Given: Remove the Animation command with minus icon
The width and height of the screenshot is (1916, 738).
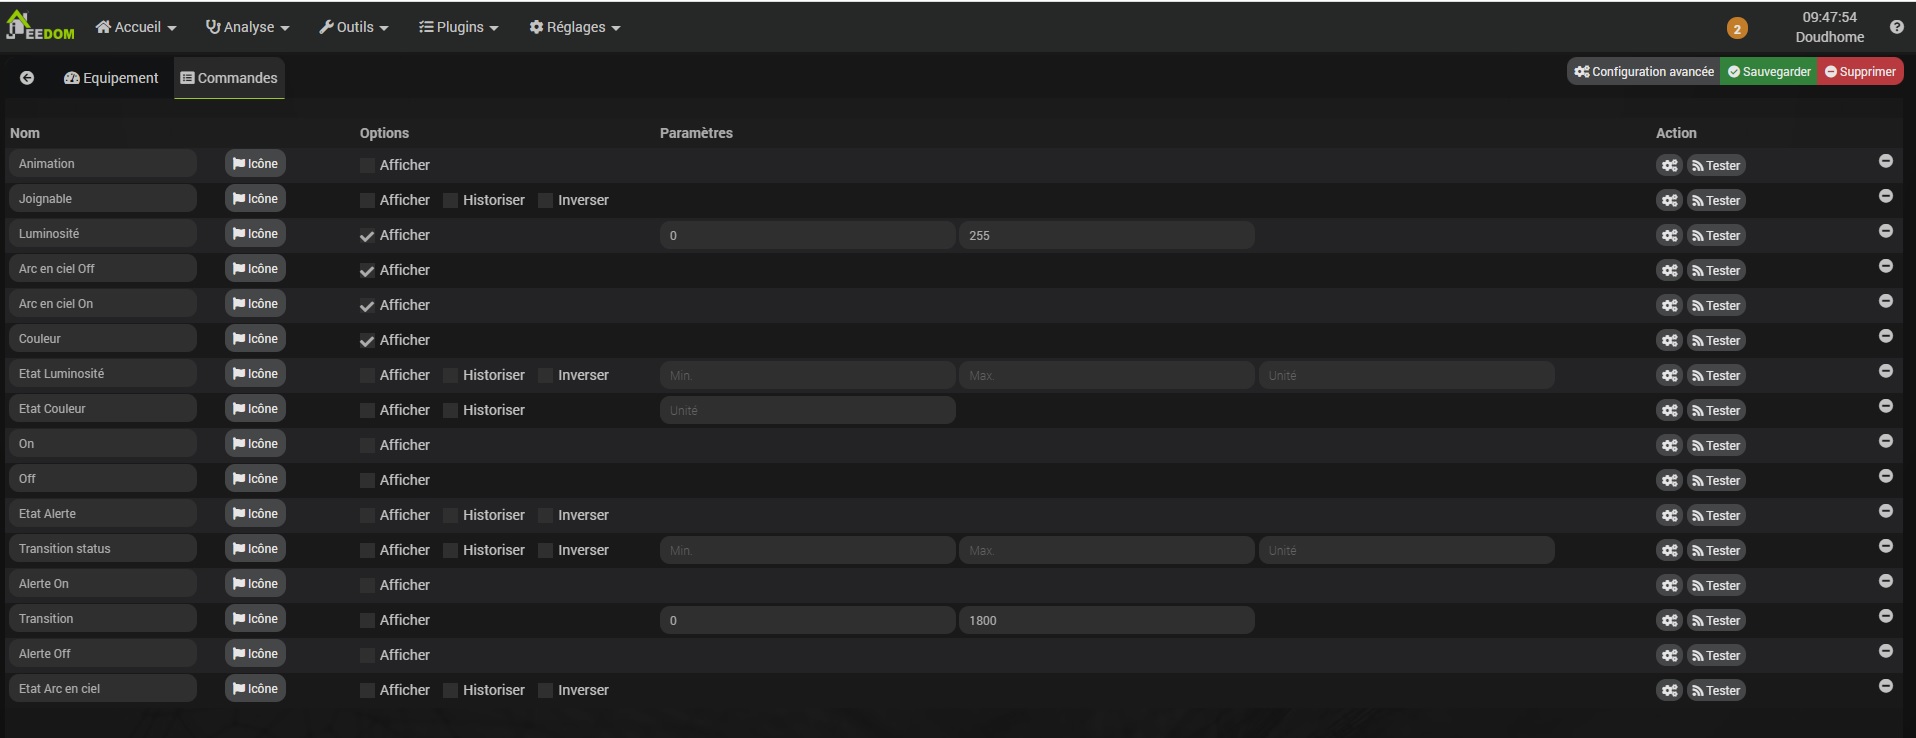Looking at the screenshot, I should tap(1885, 161).
